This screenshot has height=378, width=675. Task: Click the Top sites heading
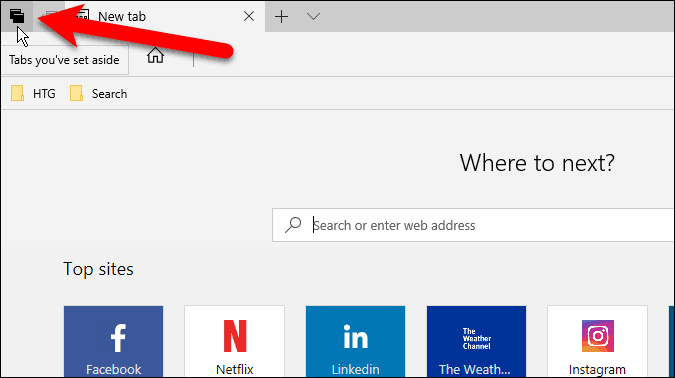pos(99,270)
